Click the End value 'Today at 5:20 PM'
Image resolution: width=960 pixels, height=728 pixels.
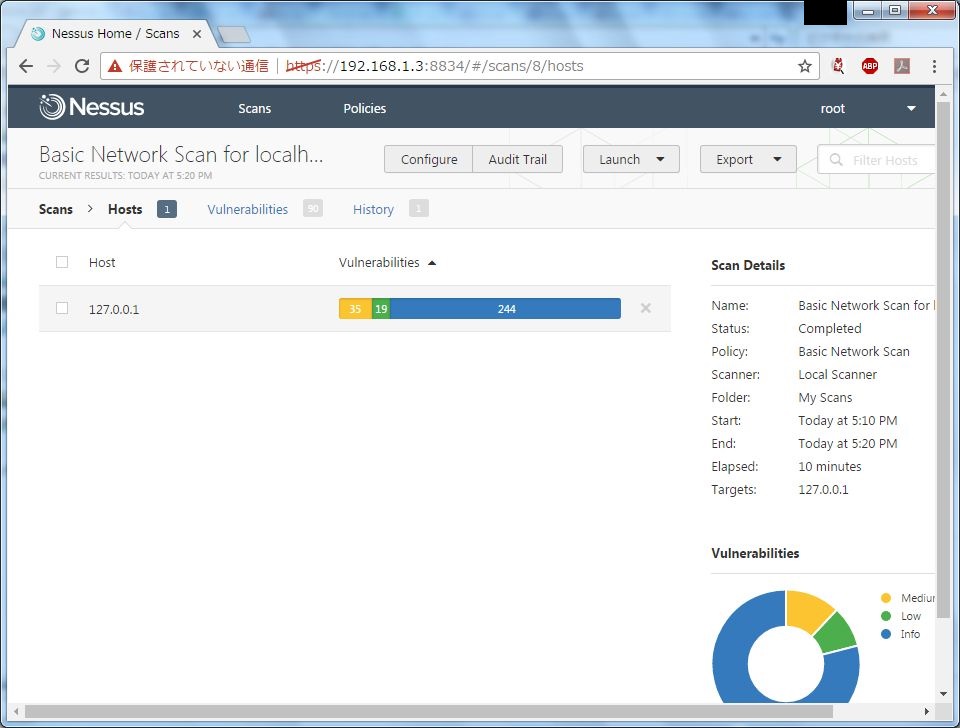click(847, 444)
